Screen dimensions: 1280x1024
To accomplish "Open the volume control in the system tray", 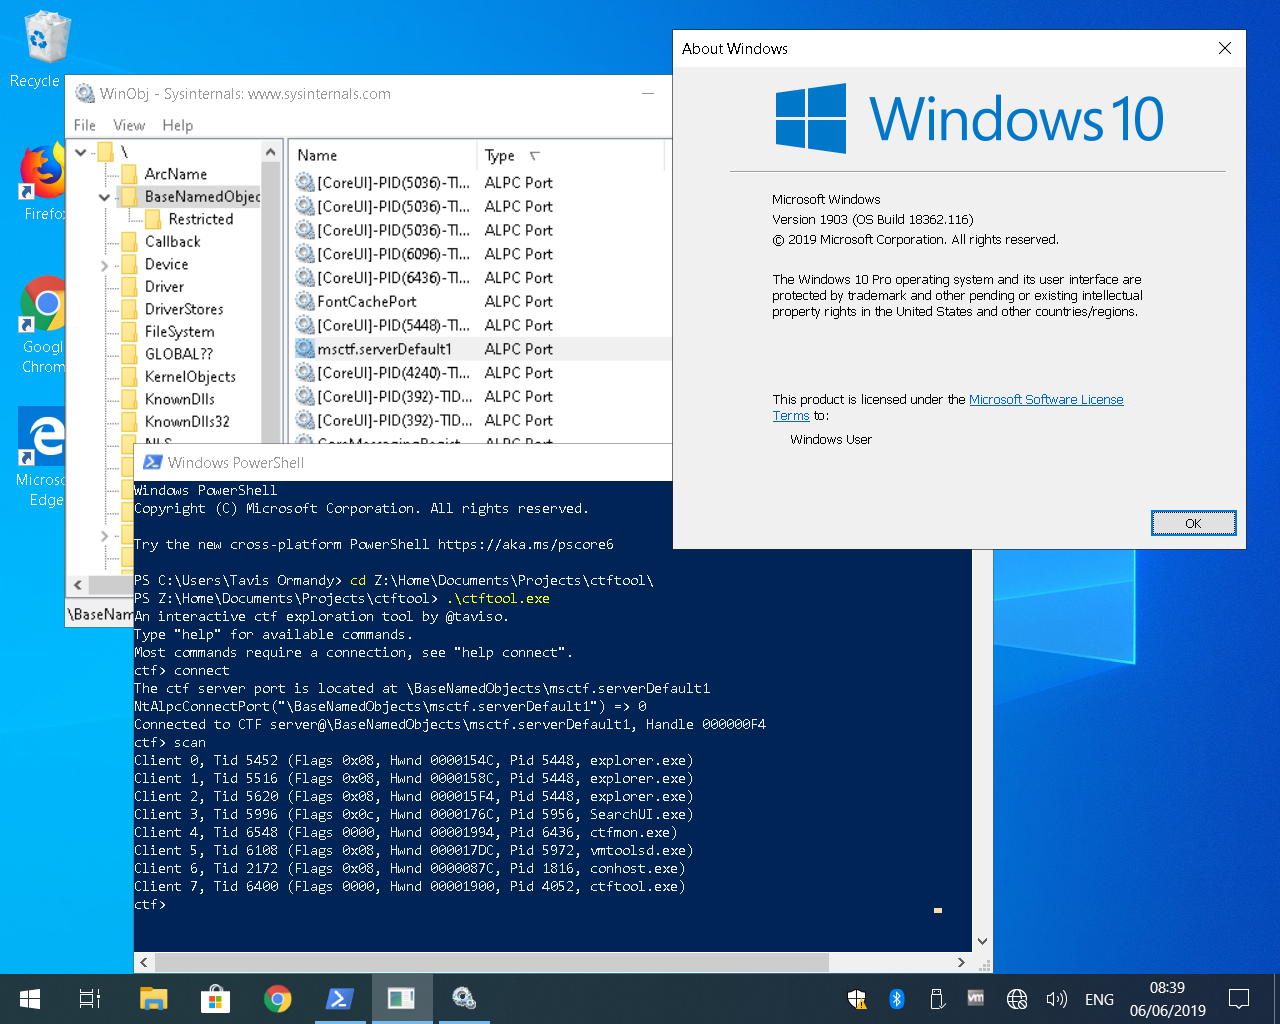I will [1056, 998].
